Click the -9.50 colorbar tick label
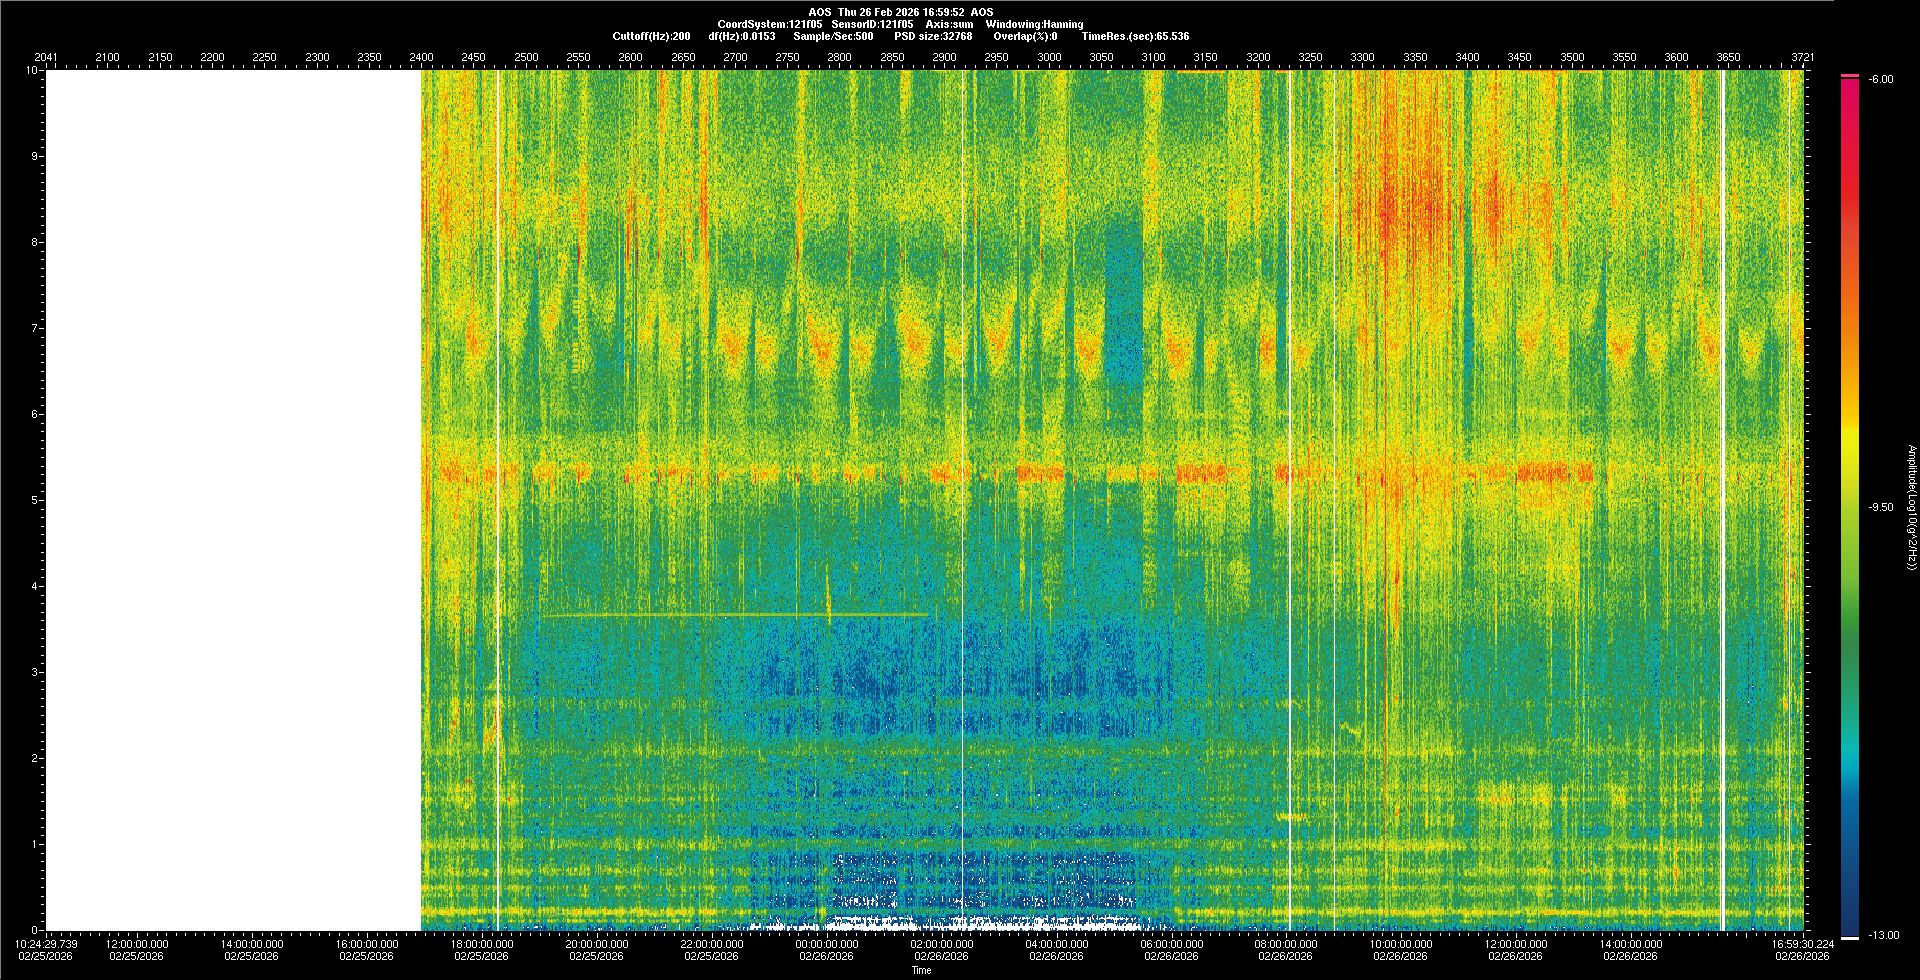Image resolution: width=1920 pixels, height=980 pixels. pyautogui.click(x=1881, y=507)
